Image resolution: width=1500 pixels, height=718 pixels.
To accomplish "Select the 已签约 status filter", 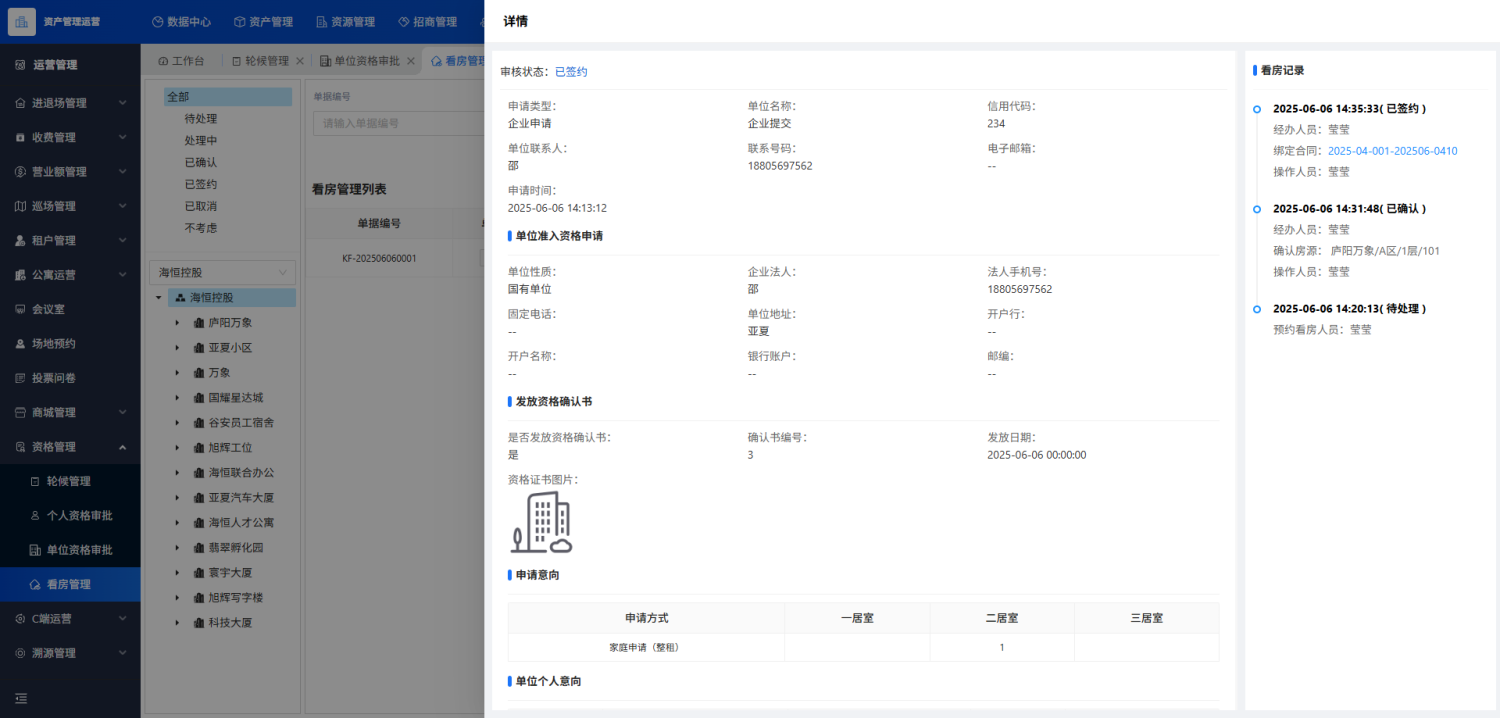I will pyautogui.click(x=201, y=185).
